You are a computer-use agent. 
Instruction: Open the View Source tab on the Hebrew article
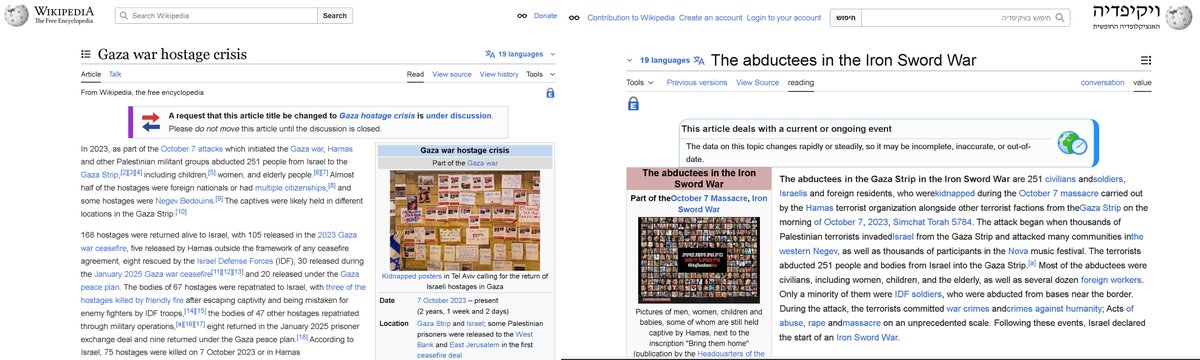coord(758,82)
